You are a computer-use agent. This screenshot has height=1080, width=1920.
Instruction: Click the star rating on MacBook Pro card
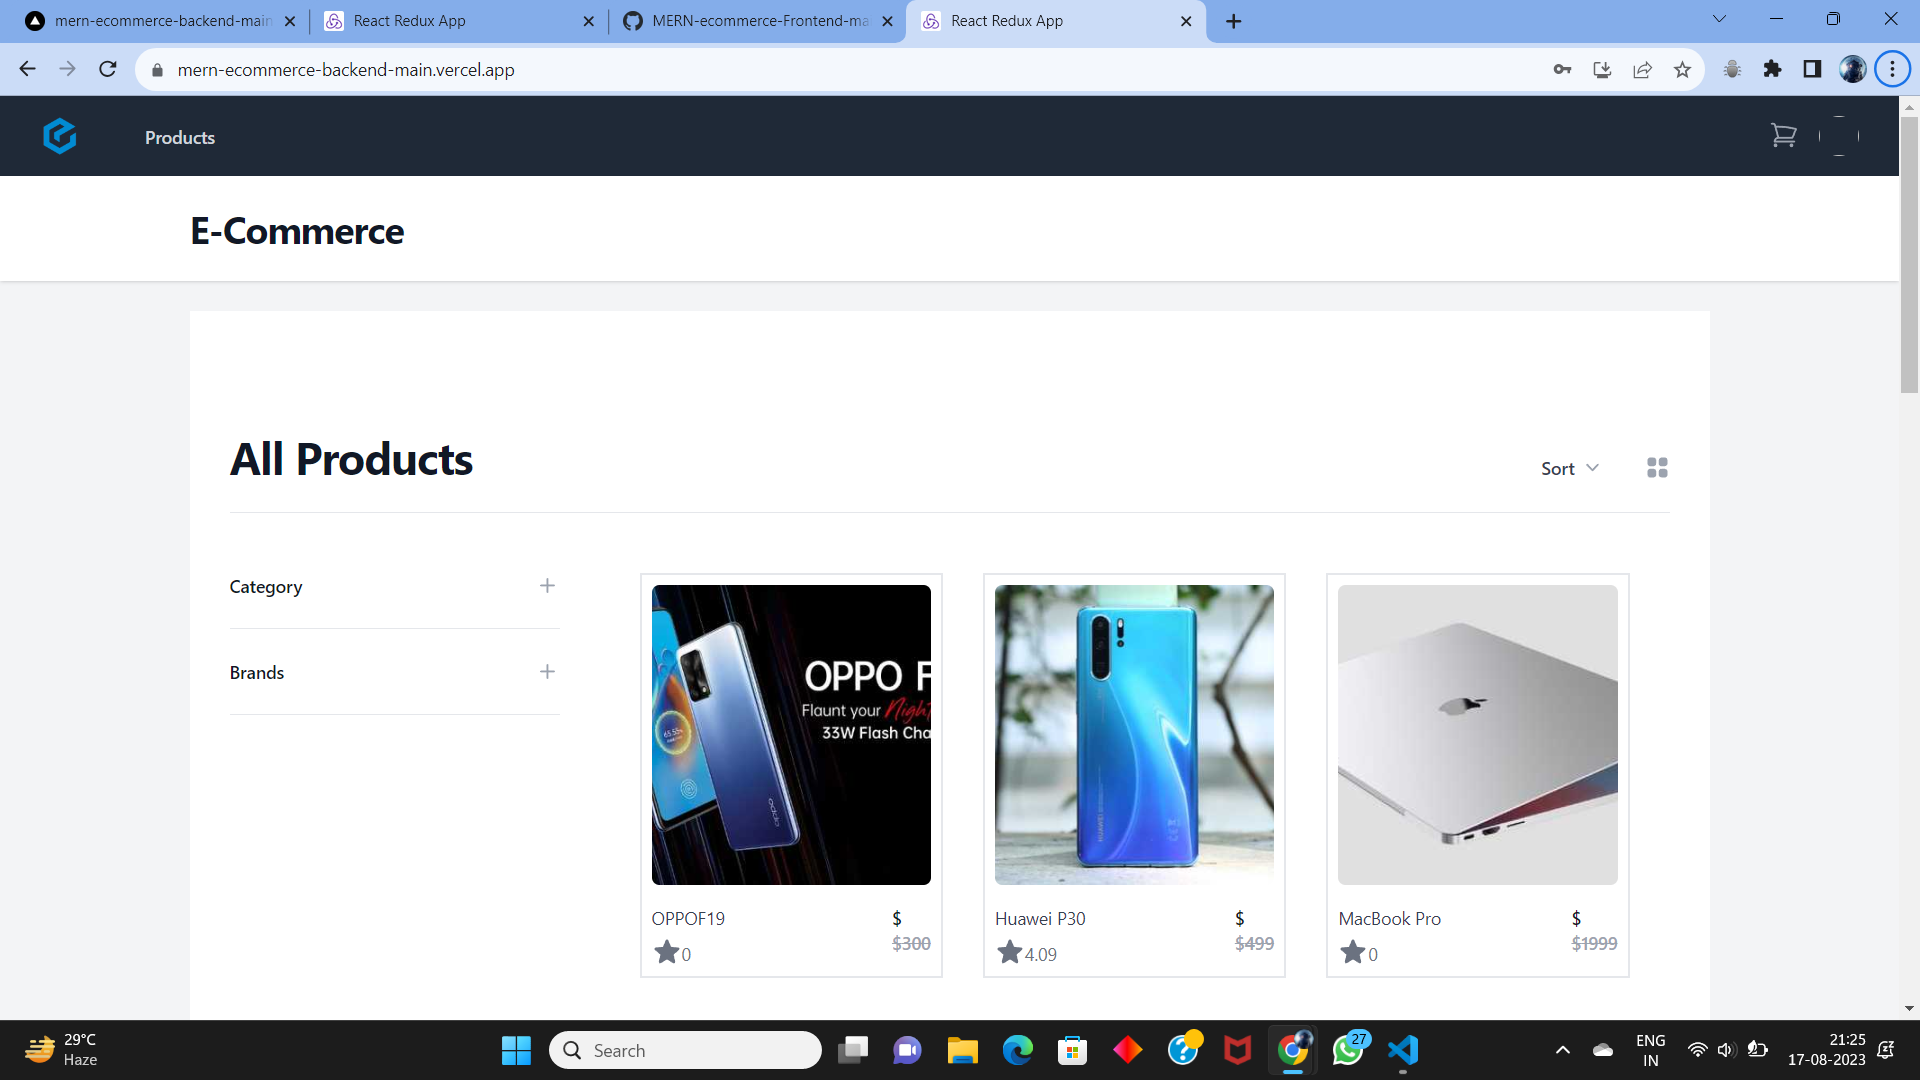pos(1352,951)
